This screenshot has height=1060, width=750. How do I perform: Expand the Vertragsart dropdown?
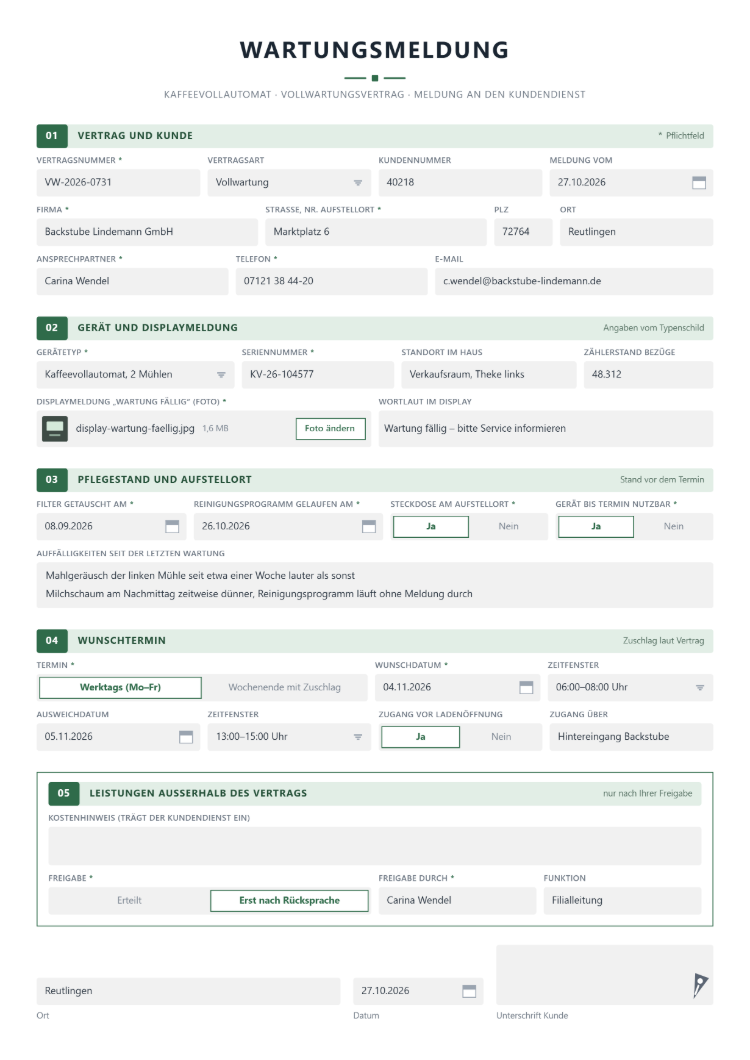click(358, 183)
